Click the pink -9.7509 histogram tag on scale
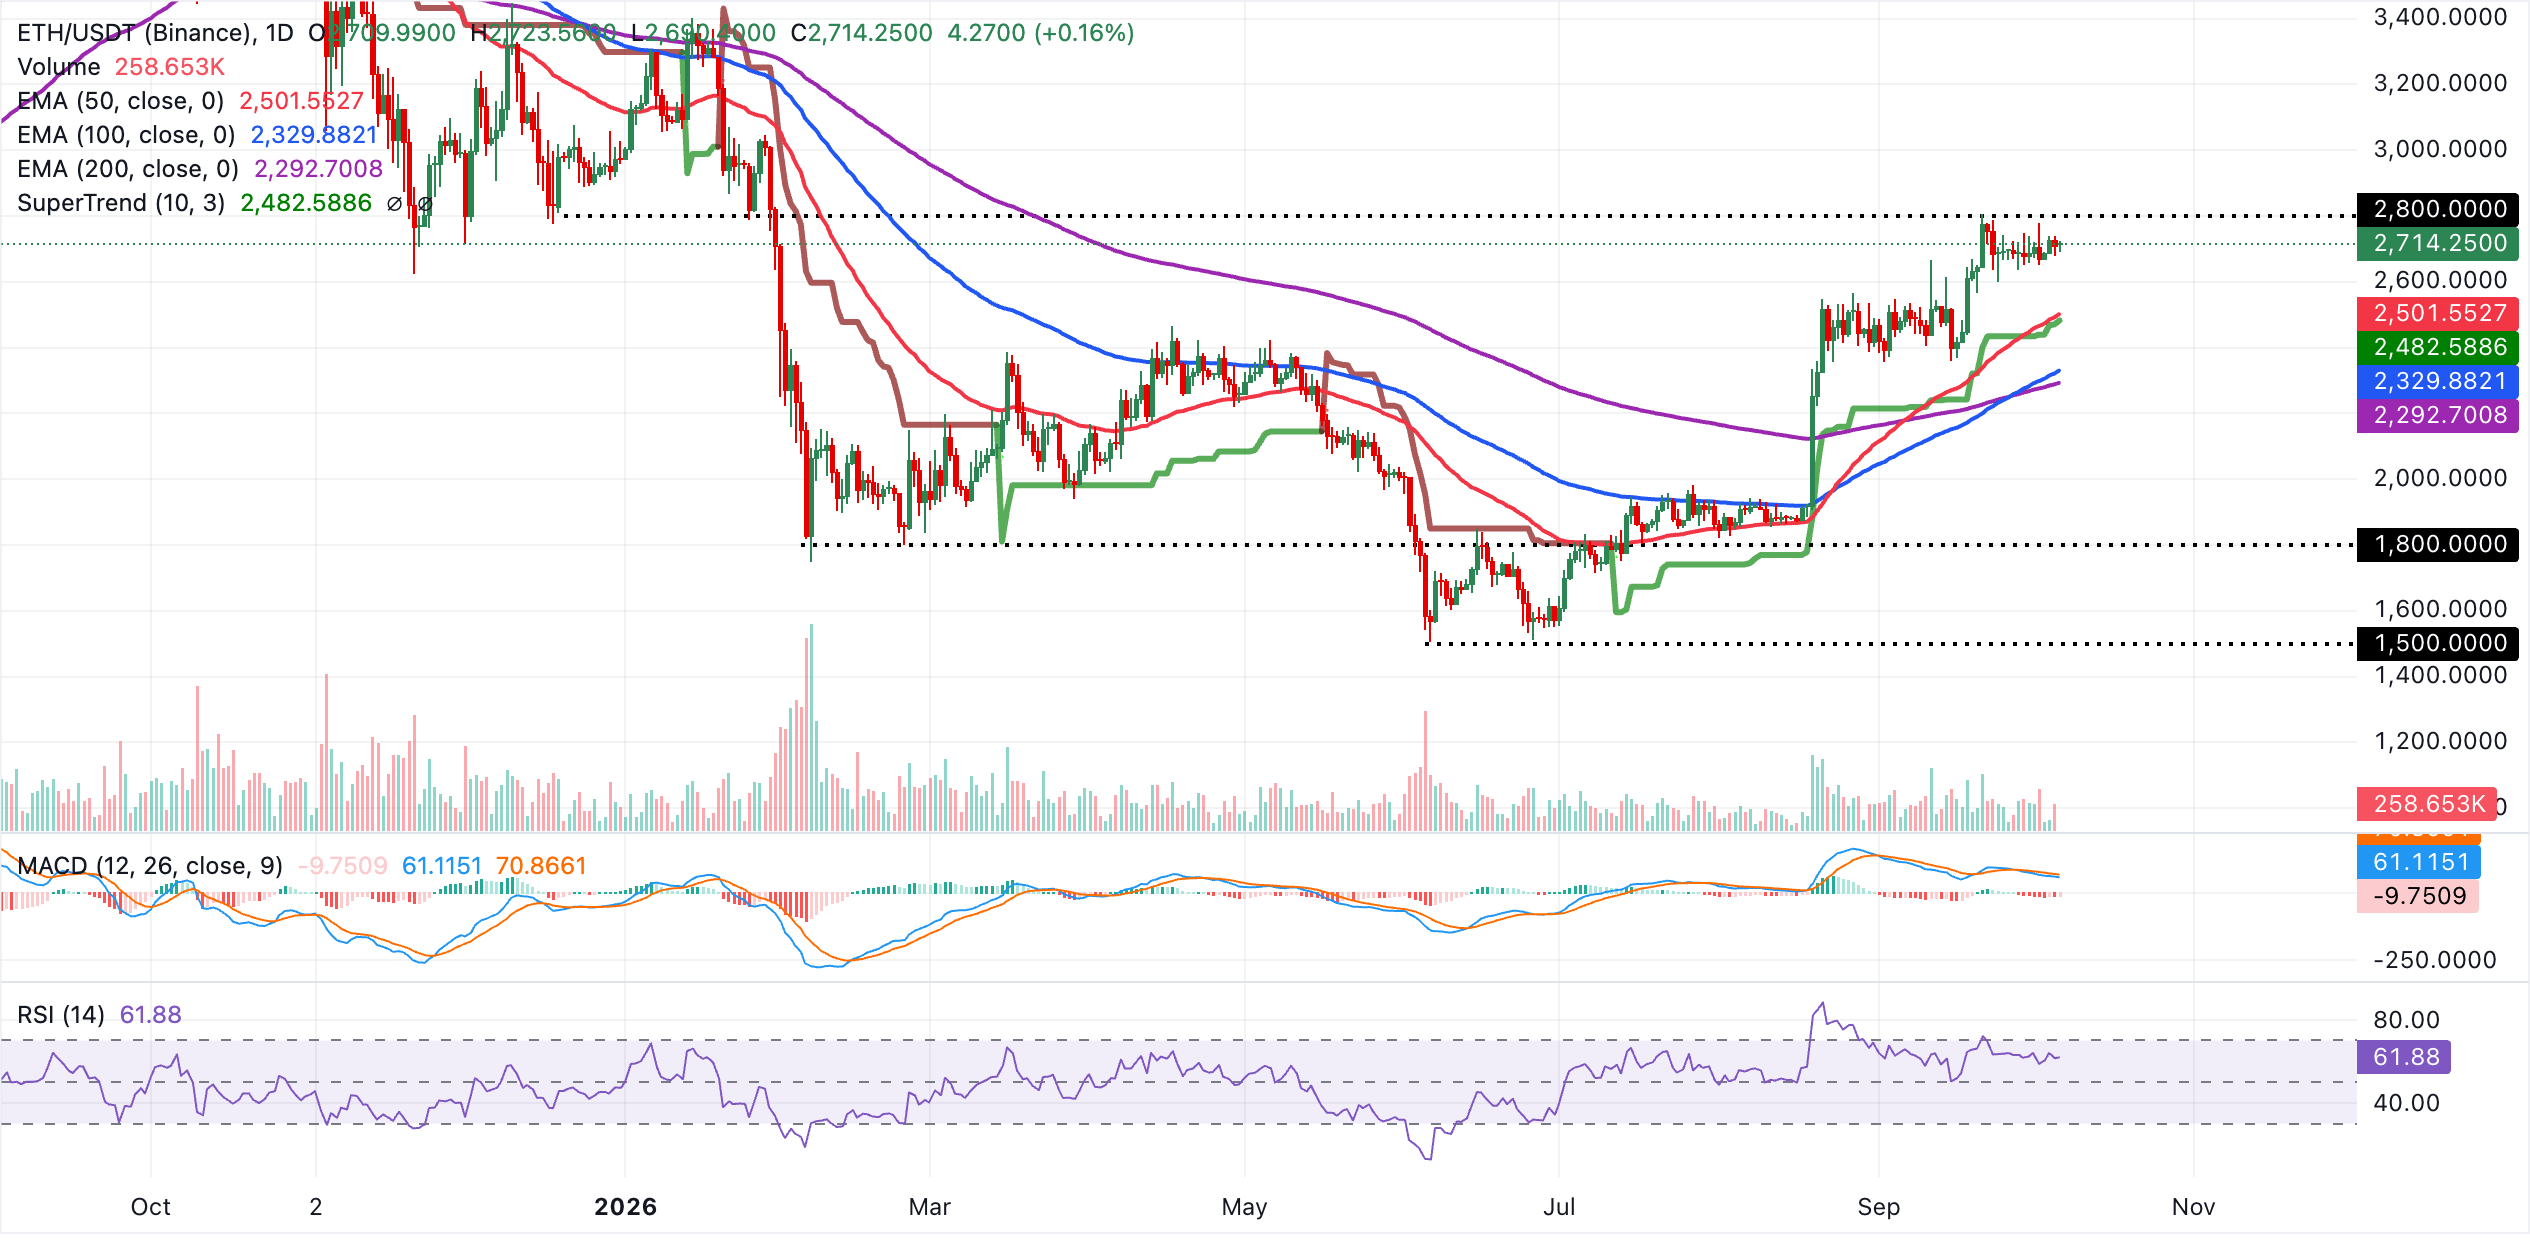The height and width of the screenshot is (1253, 2530). [2418, 896]
